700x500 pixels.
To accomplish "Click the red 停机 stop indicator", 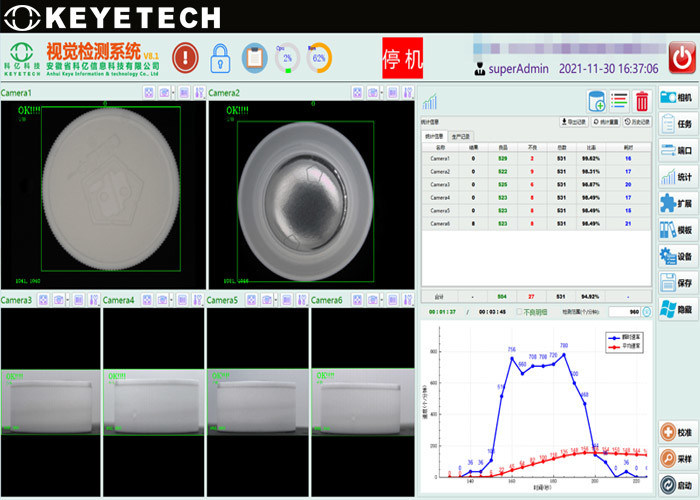I will point(400,58).
